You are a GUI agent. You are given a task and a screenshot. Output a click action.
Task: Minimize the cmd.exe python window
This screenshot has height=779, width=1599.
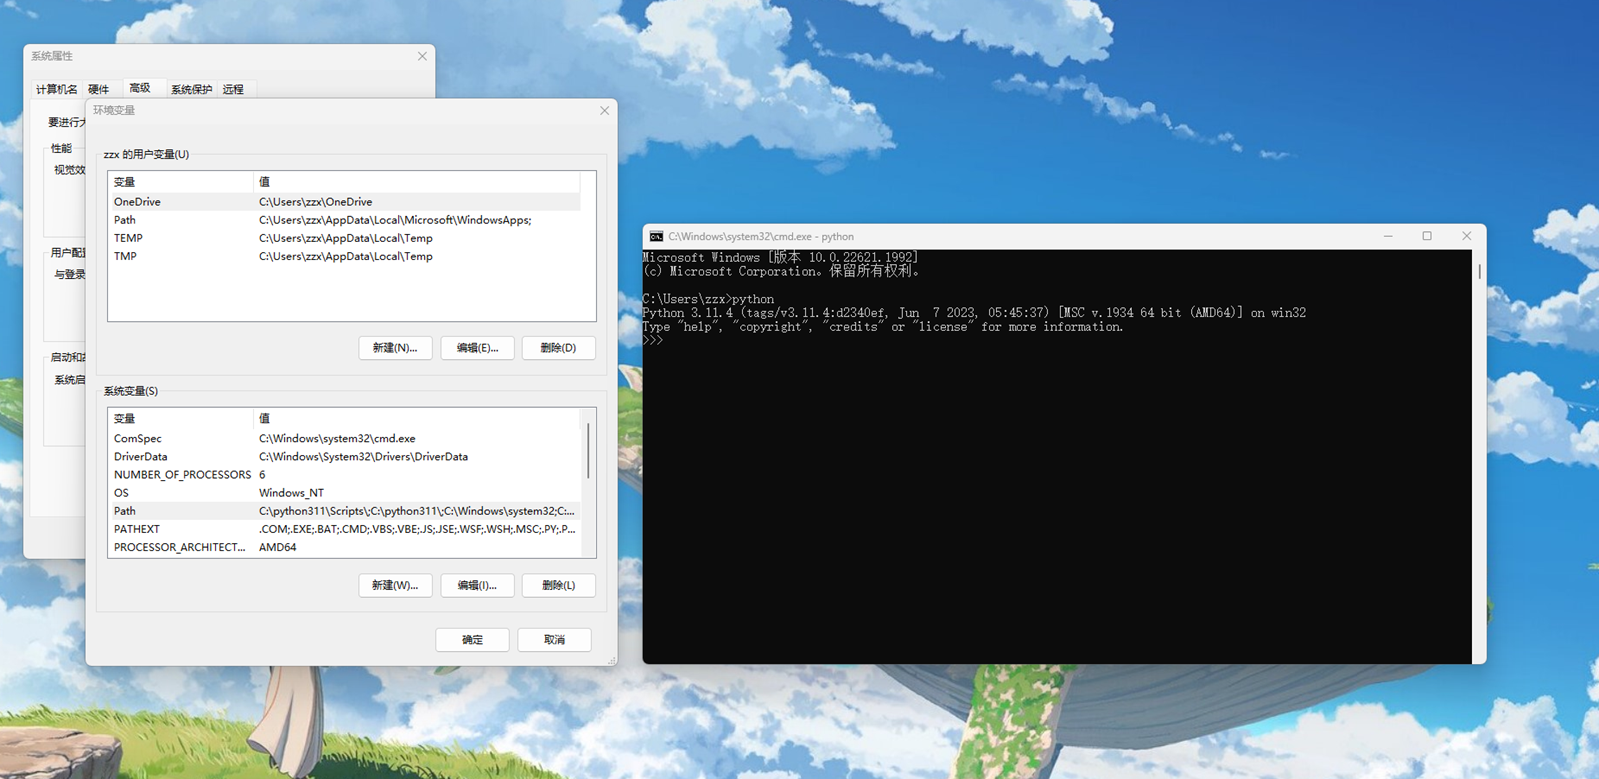pyautogui.click(x=1388, y=236)
